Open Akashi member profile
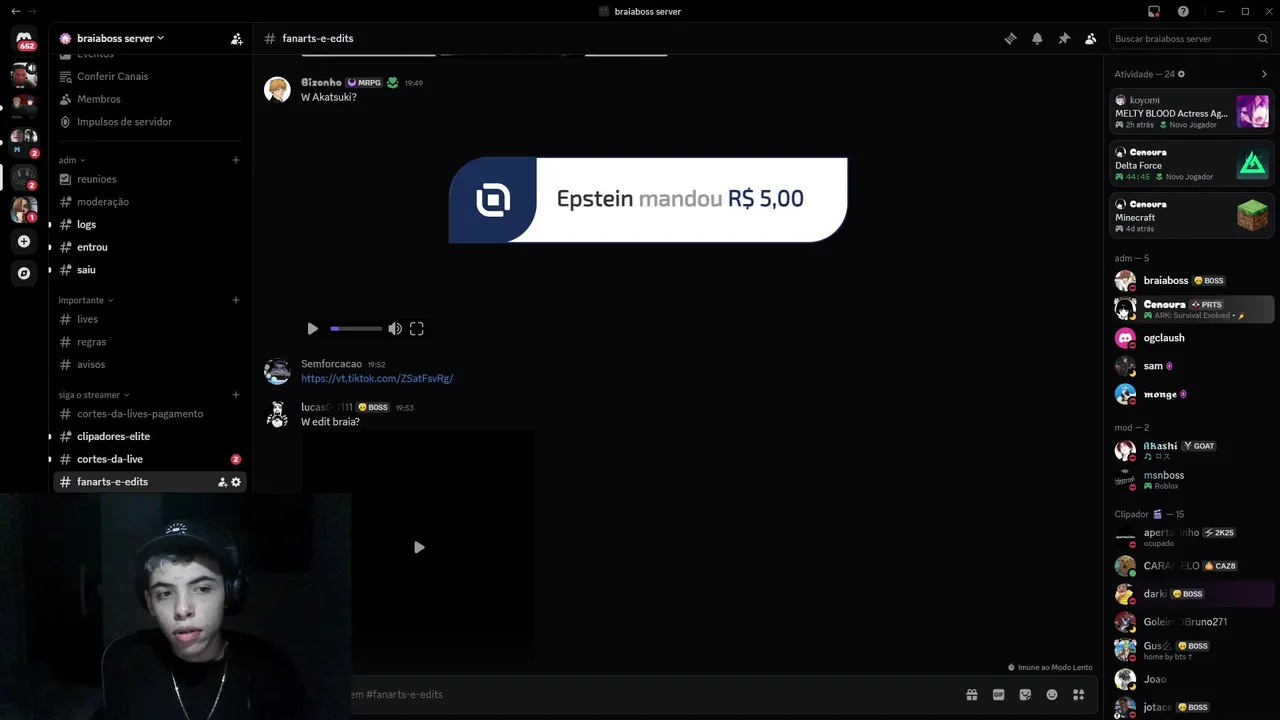The image size is (1280, 720). pyautogui.click(x=1191, y=451)
